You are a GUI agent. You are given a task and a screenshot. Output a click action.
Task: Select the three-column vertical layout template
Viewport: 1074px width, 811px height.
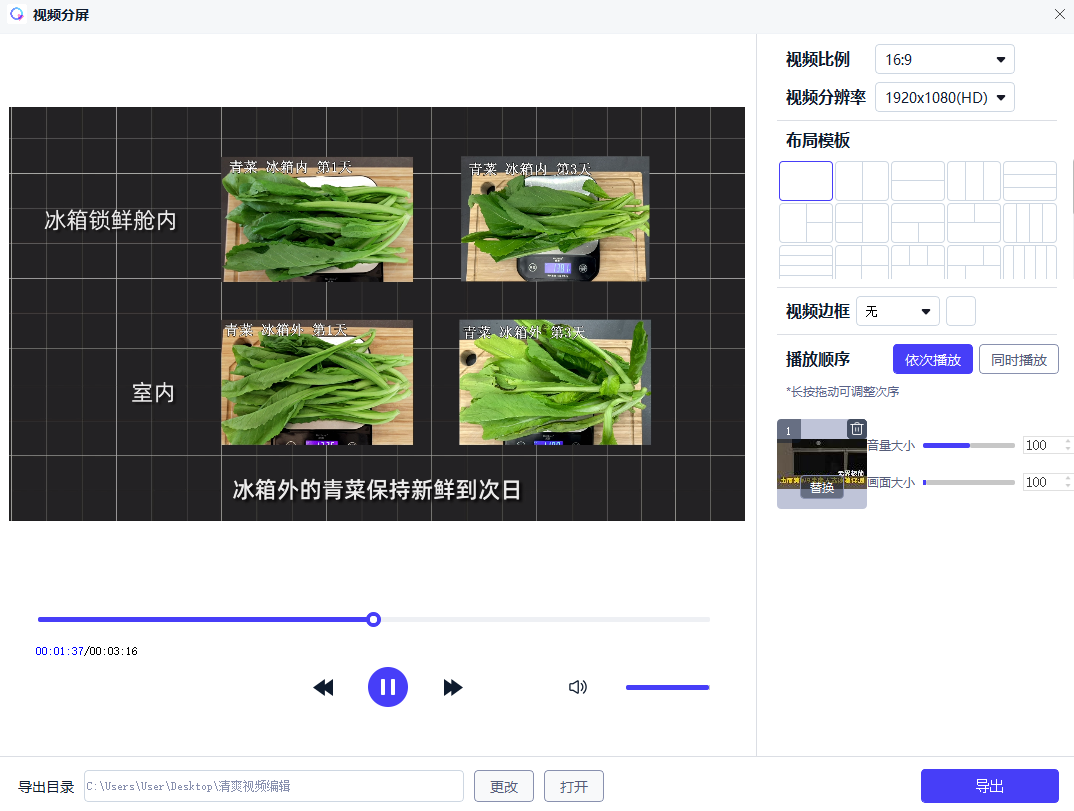[x=974, y=180]
